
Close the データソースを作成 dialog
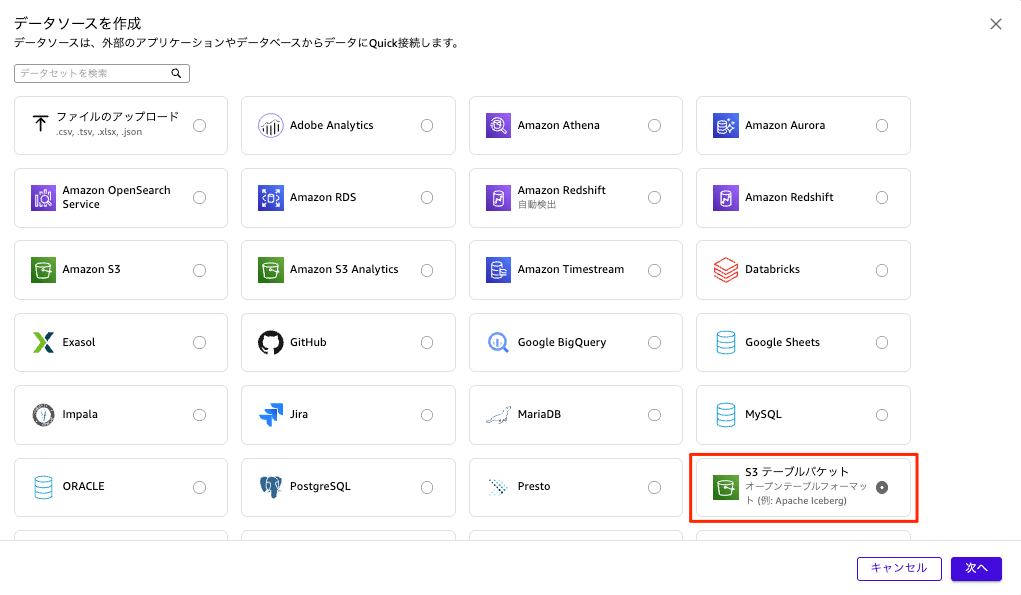click(x=996, y=24)
